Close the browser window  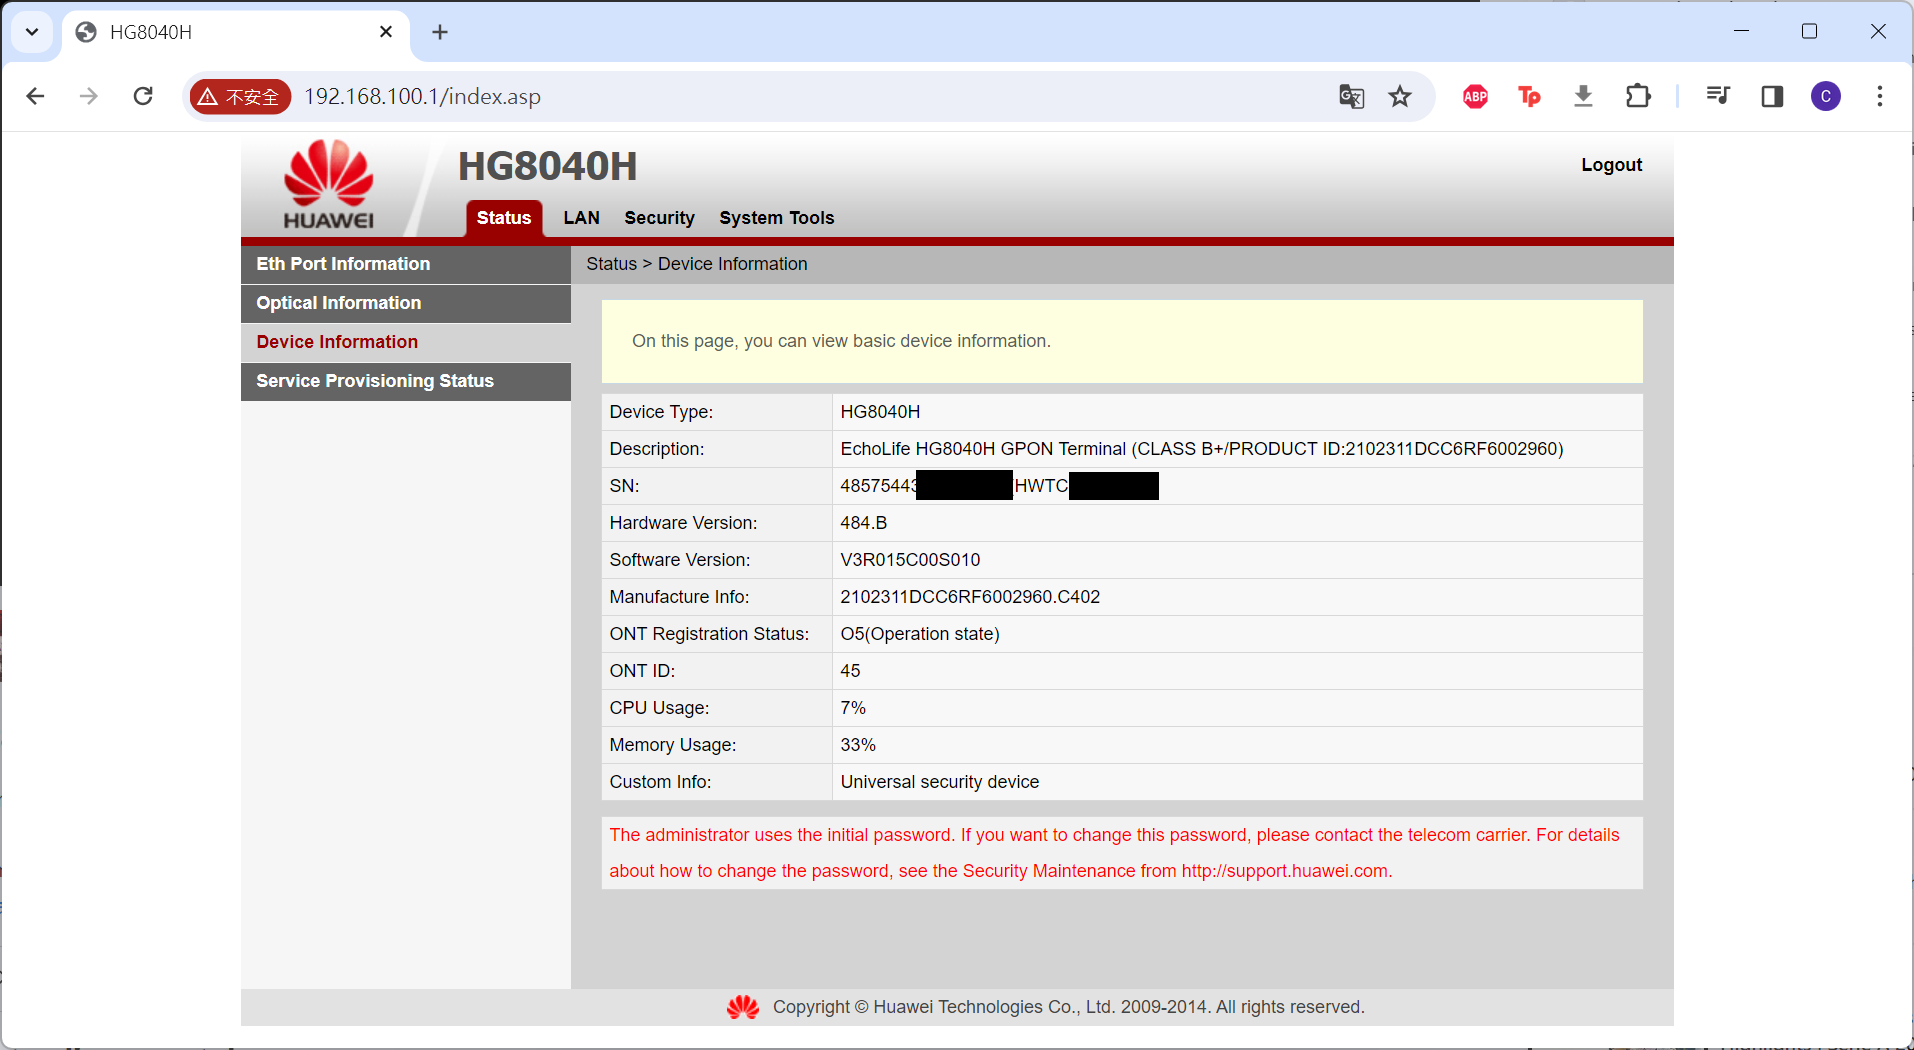[x=1878, y=31]
